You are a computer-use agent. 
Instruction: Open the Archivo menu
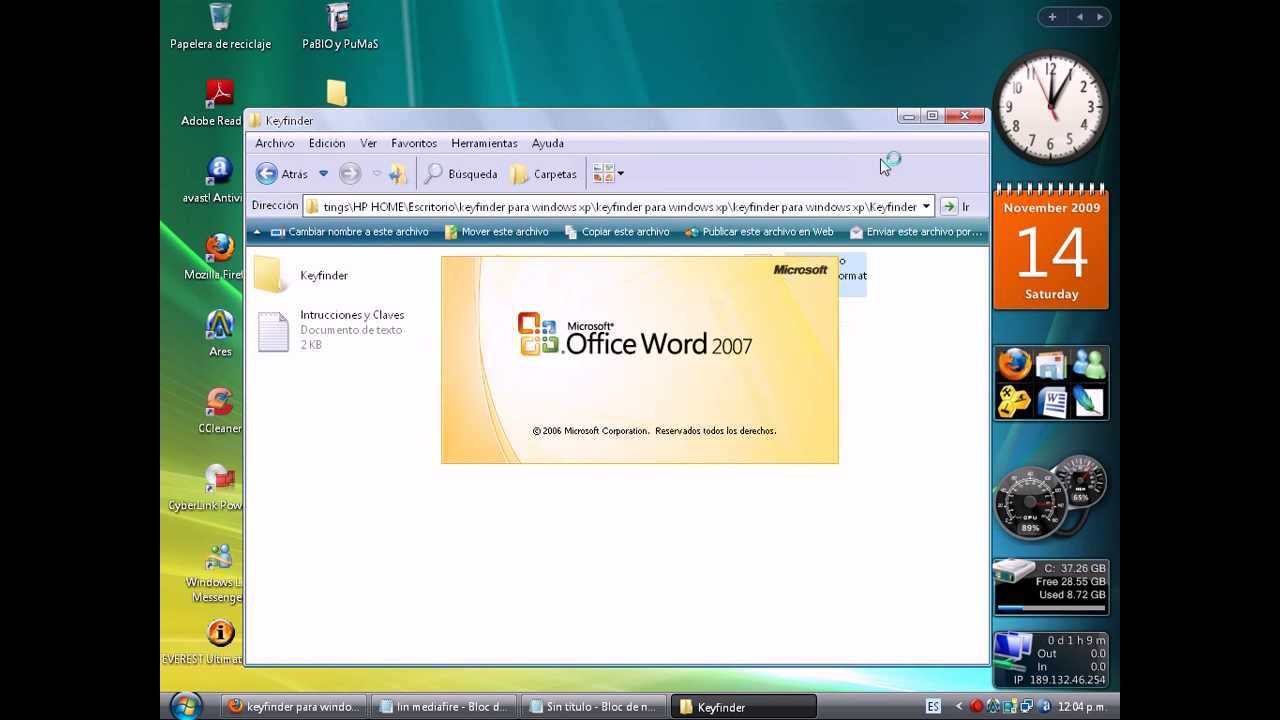274,143
